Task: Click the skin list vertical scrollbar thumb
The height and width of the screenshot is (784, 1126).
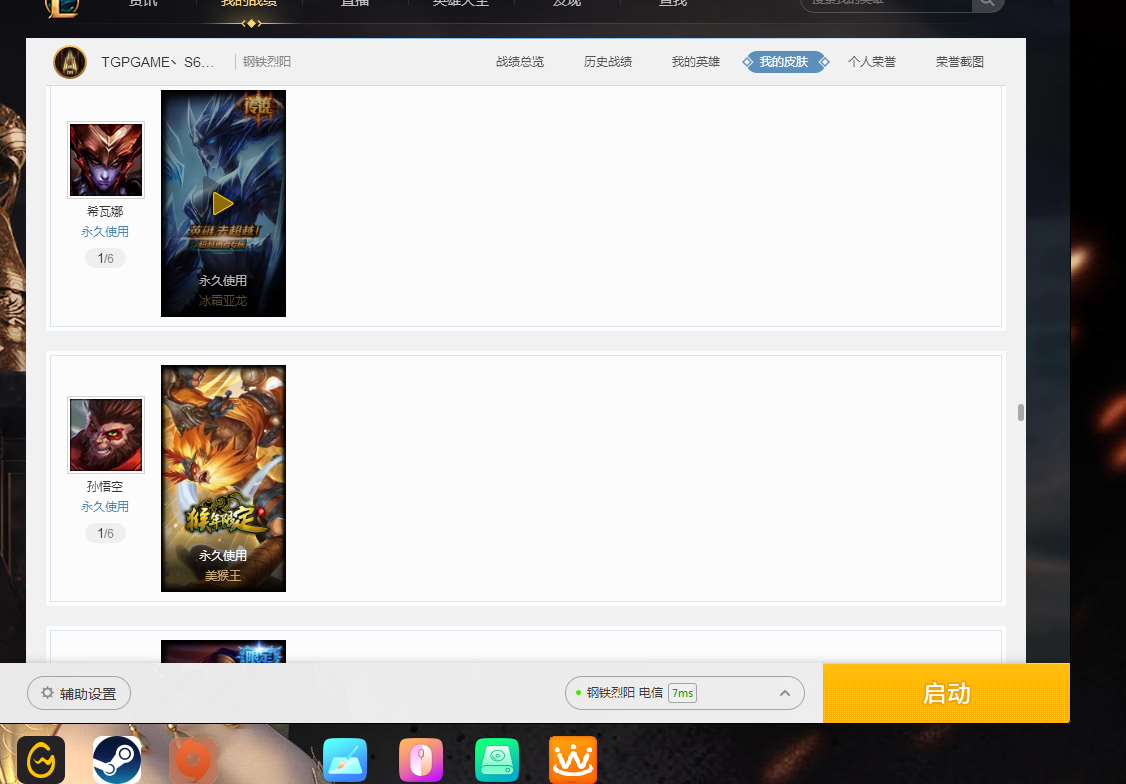Action: [1020, 412]
